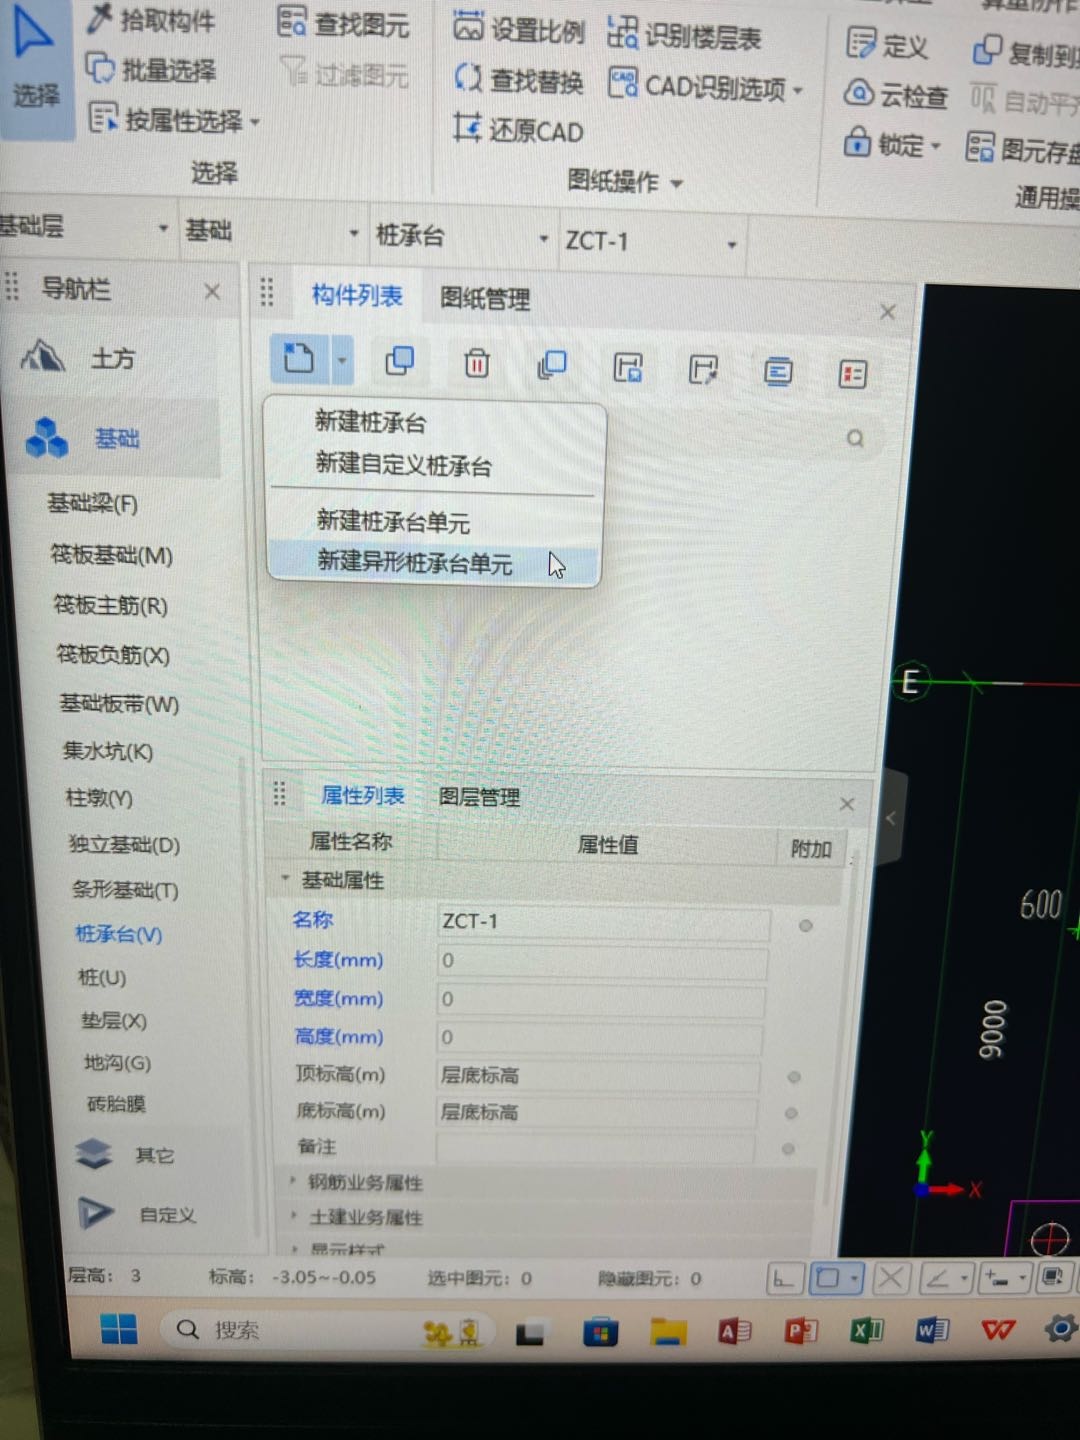1080x1440 pixels.
Task: Select 桩(U) item
Action: [x=102, y=977]
